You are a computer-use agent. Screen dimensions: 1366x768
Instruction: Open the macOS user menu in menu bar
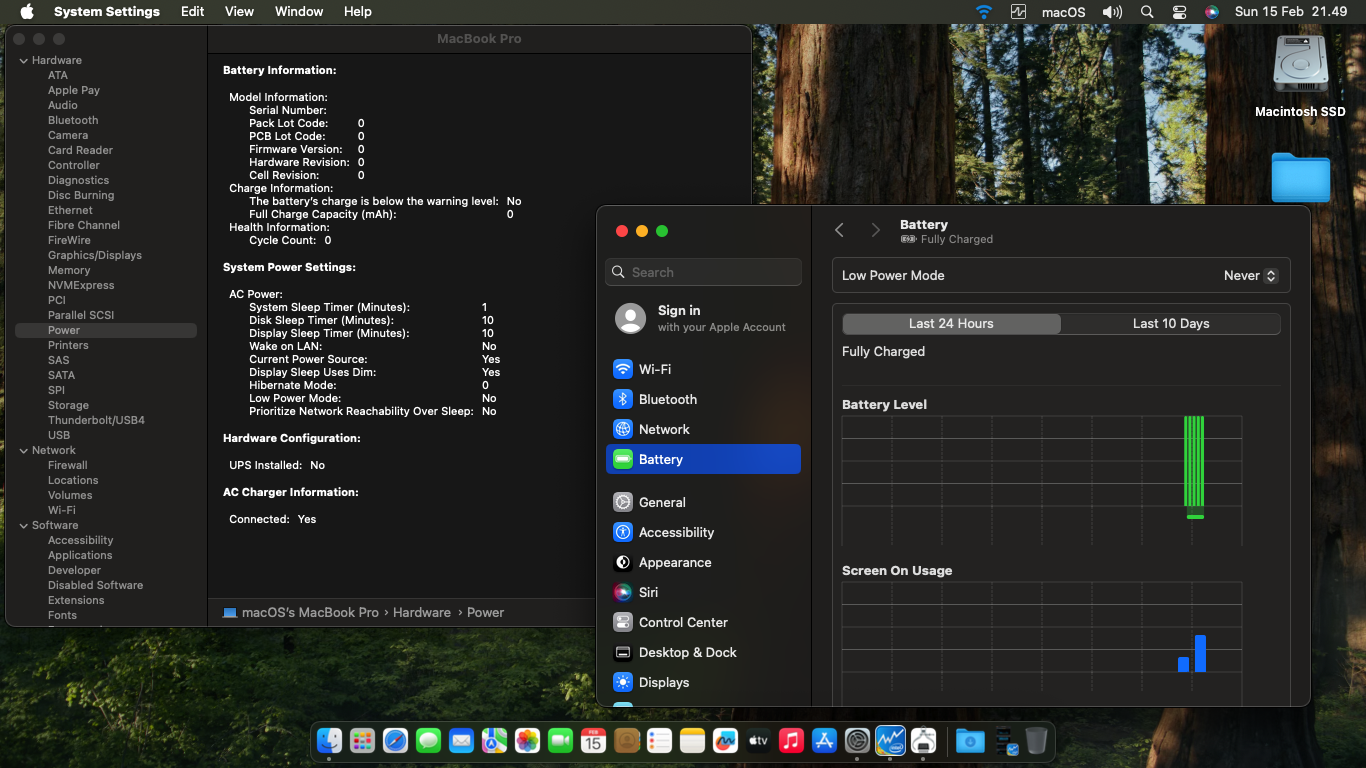[1064, 12]
